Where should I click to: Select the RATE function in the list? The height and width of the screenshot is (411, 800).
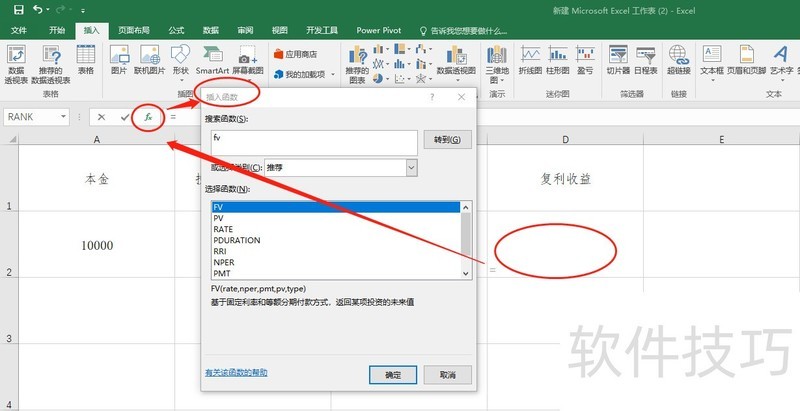[x=336, y=229]
